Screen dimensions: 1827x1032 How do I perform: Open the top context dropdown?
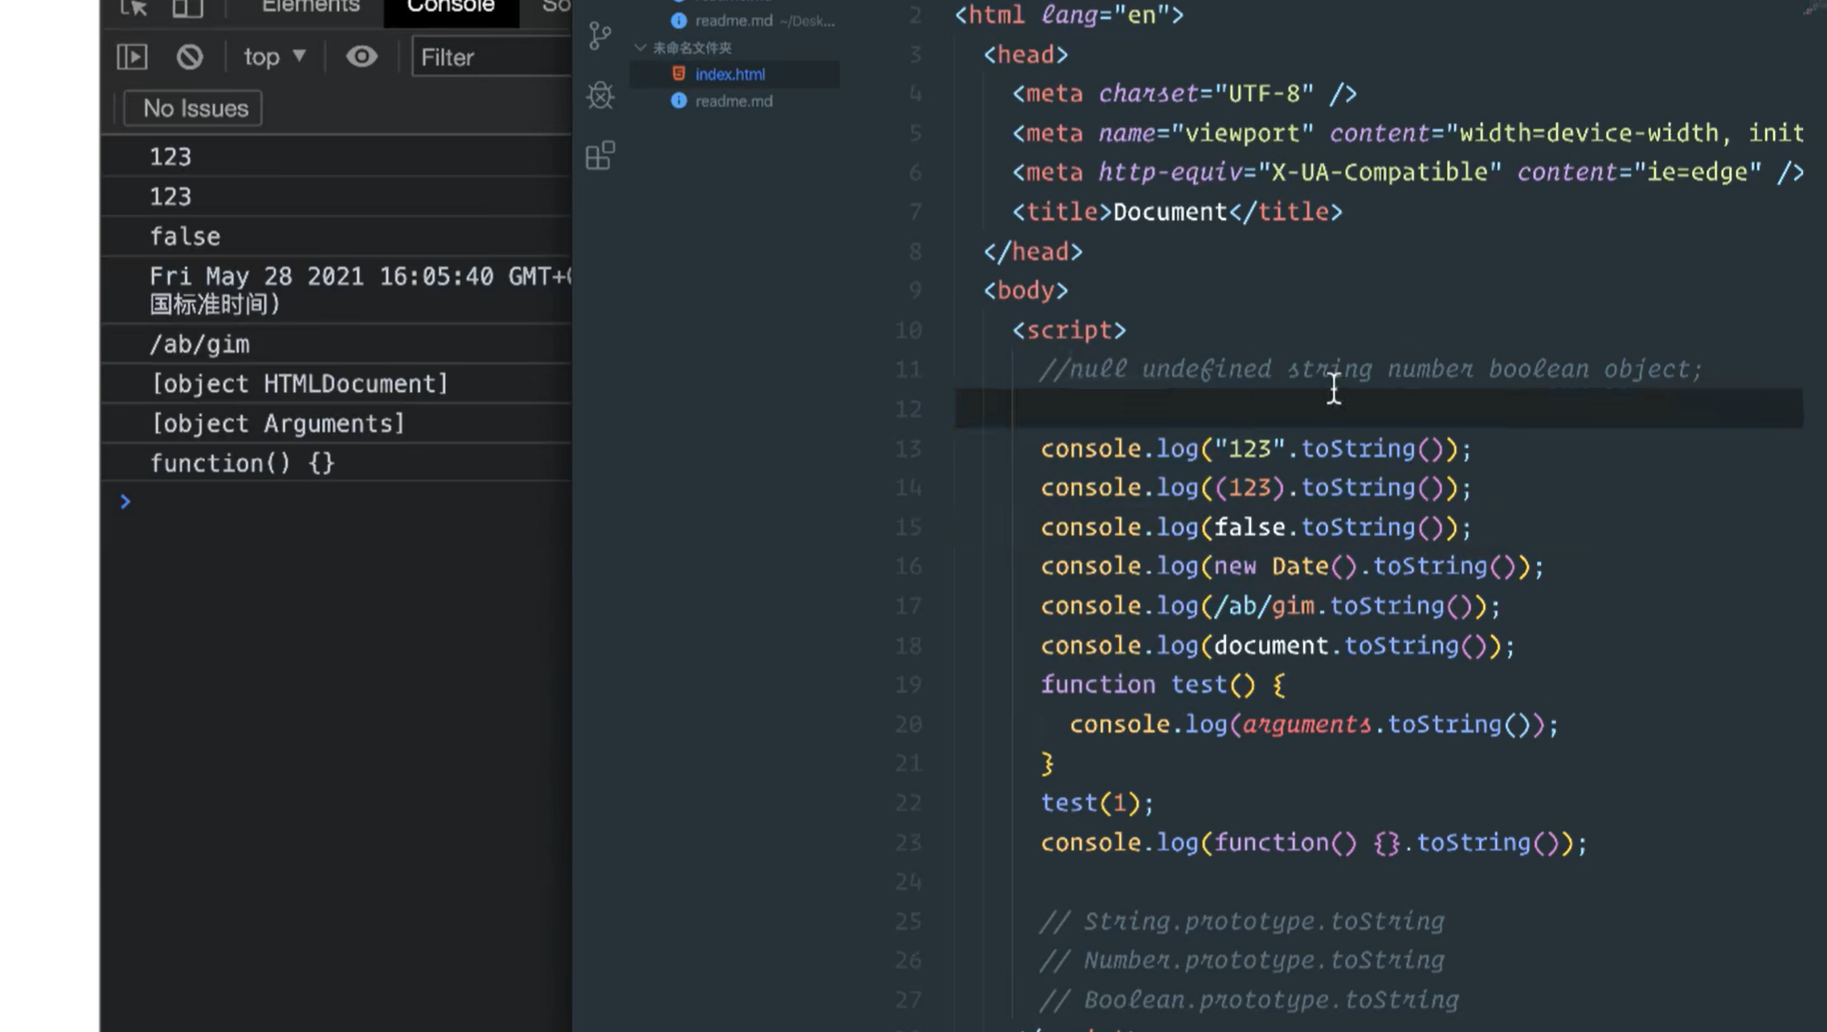coord(275,57)
